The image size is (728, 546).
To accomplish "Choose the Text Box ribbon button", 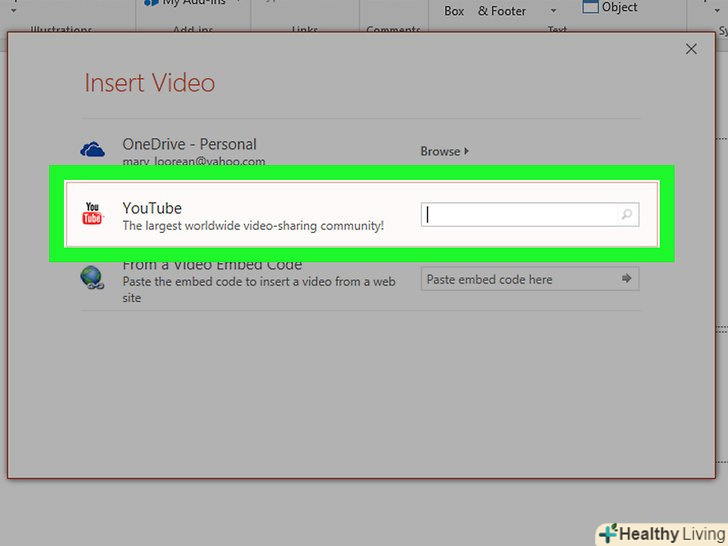I will [x=454, y=11].
